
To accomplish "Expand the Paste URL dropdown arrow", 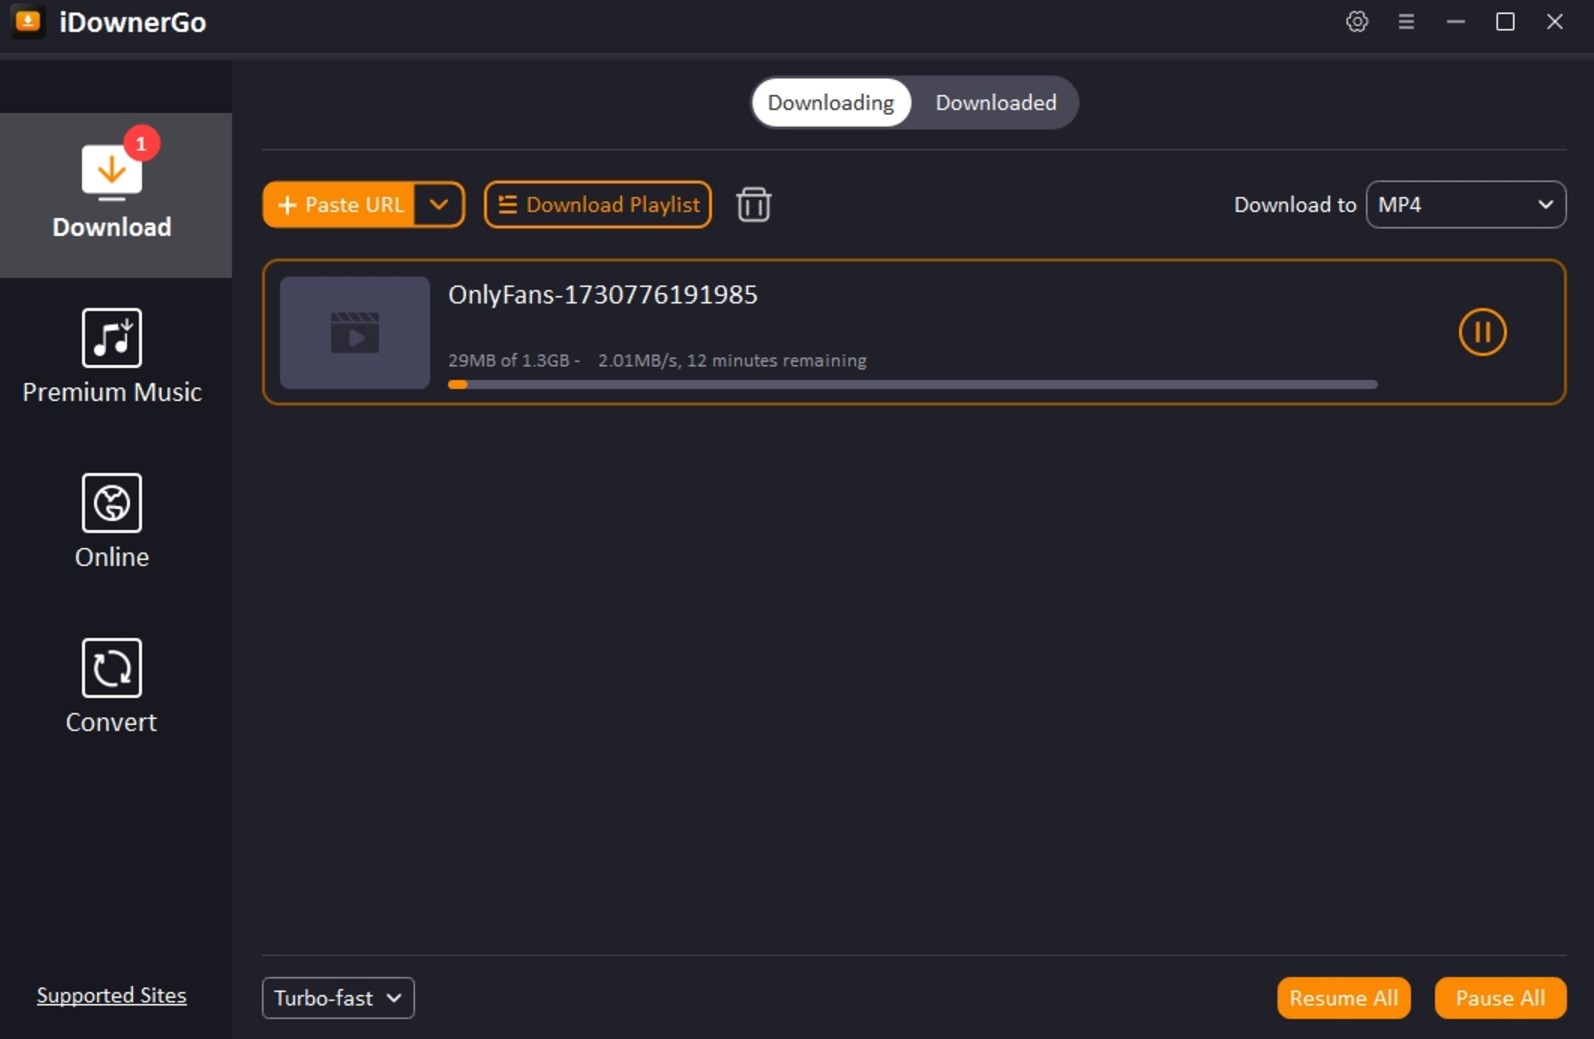I will coord(439,205).
